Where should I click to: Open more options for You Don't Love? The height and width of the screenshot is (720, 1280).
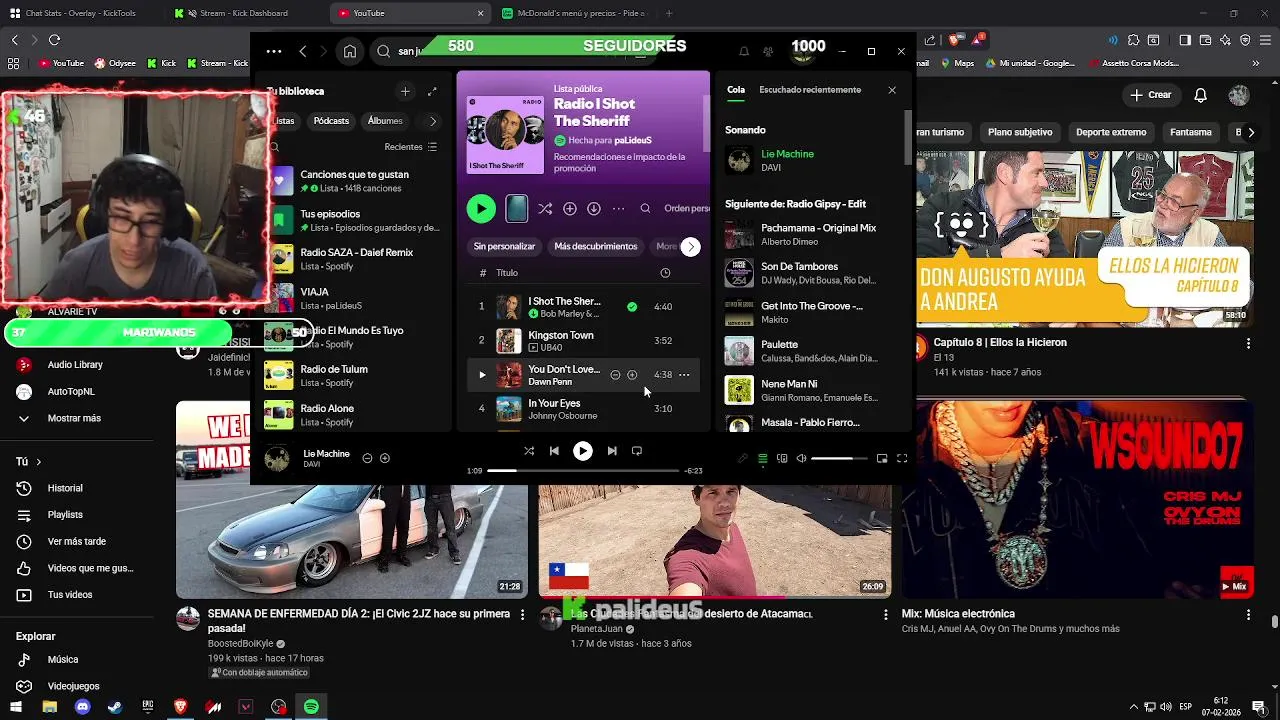[684, 375]
